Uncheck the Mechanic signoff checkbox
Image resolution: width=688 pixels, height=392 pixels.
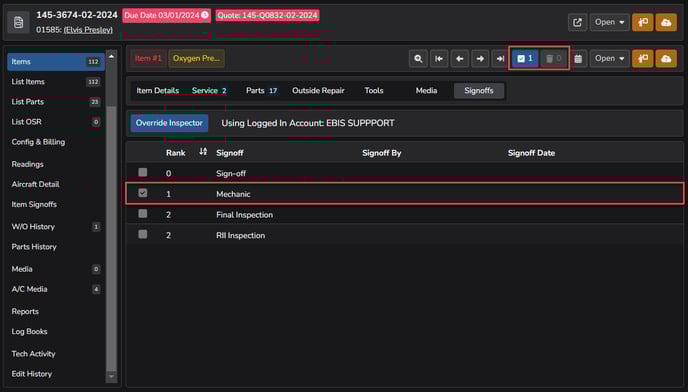pos(143,193)
